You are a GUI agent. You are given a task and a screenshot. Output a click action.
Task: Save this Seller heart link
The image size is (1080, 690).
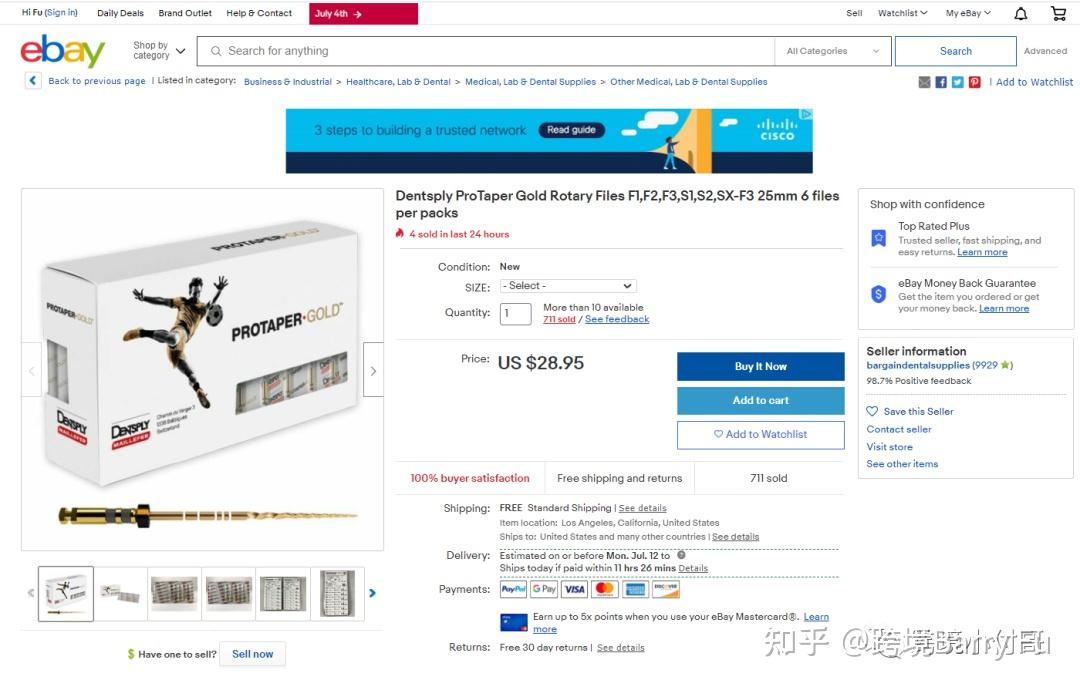click(x=910, y=411)
